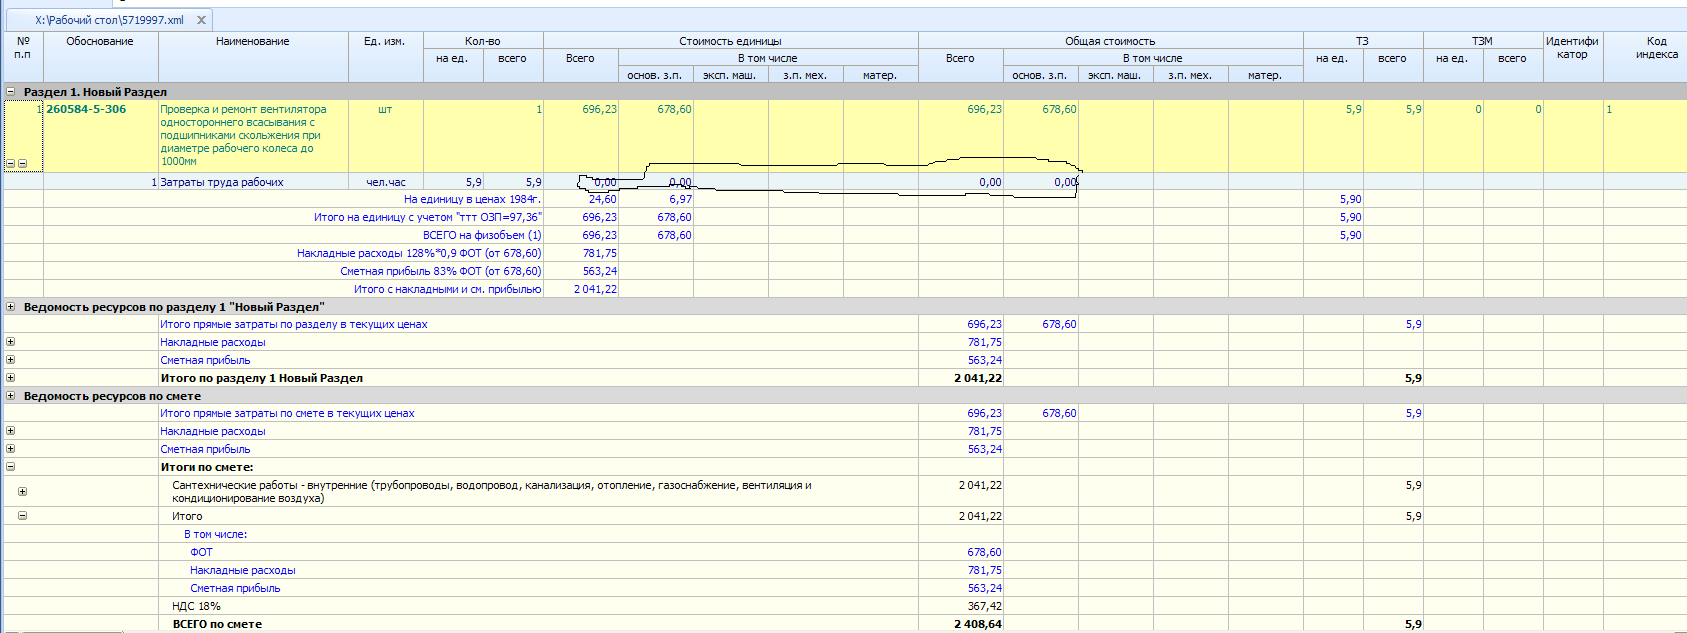Click the "Идентификатор" column header

pos(1572,48)
